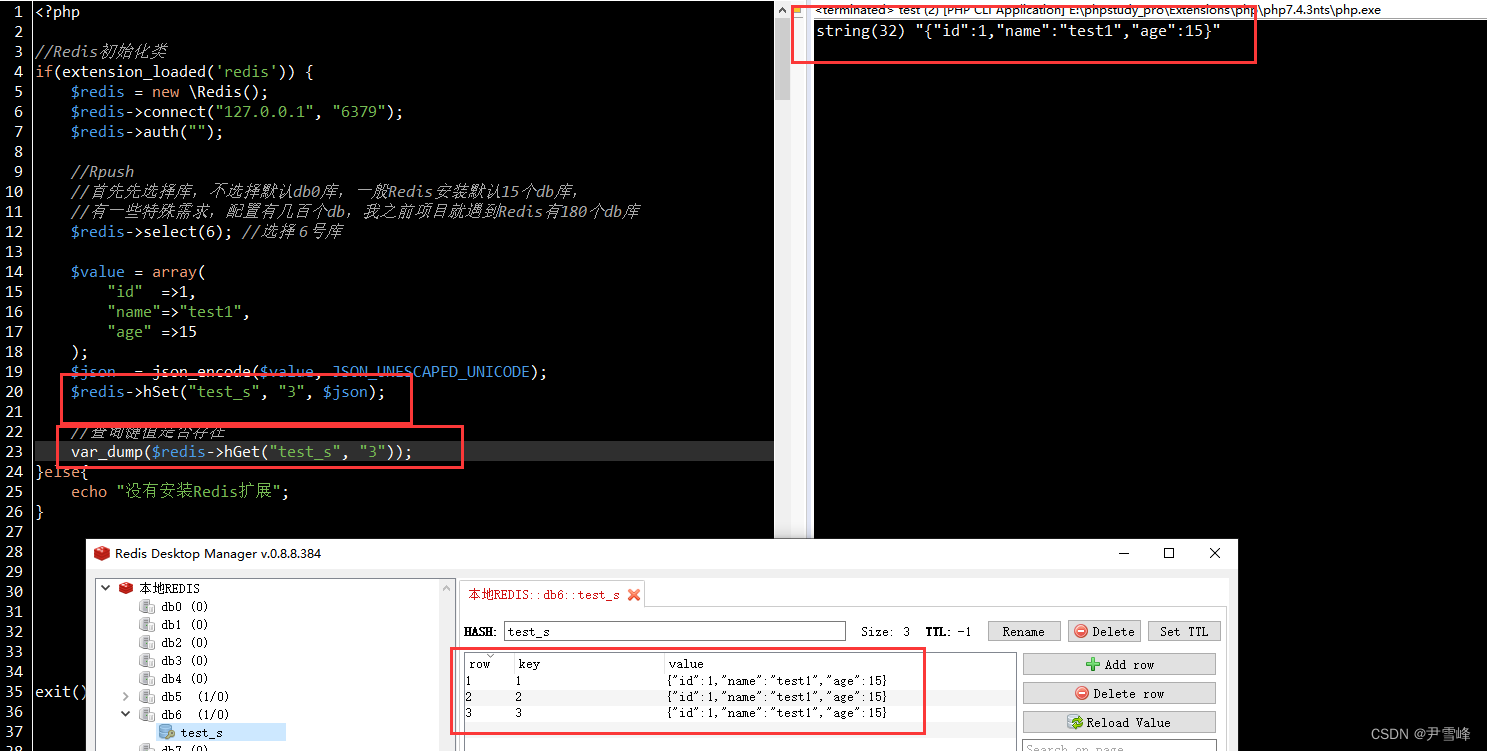The image size is (1487, 751).
Task: Click the Reload Value button
Action: tap(1119, 722)
